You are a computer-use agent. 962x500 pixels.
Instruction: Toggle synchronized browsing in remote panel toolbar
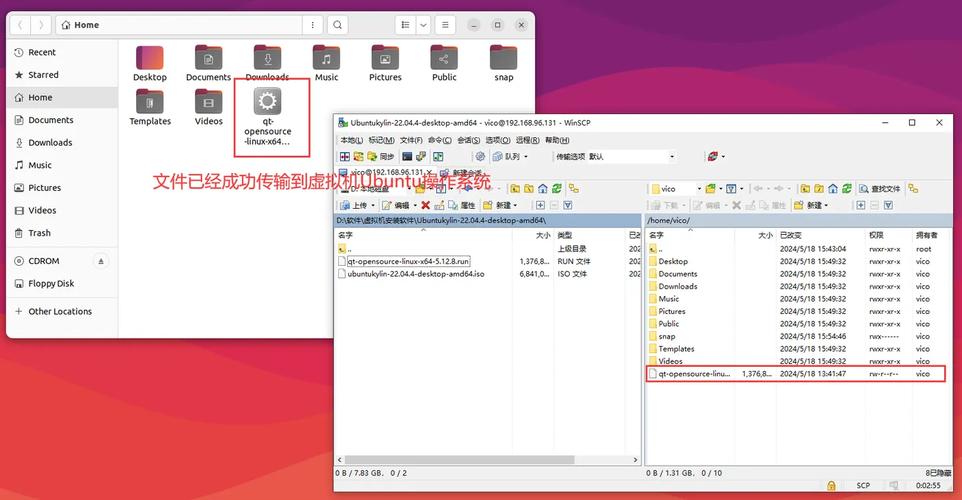coord(914,188)
